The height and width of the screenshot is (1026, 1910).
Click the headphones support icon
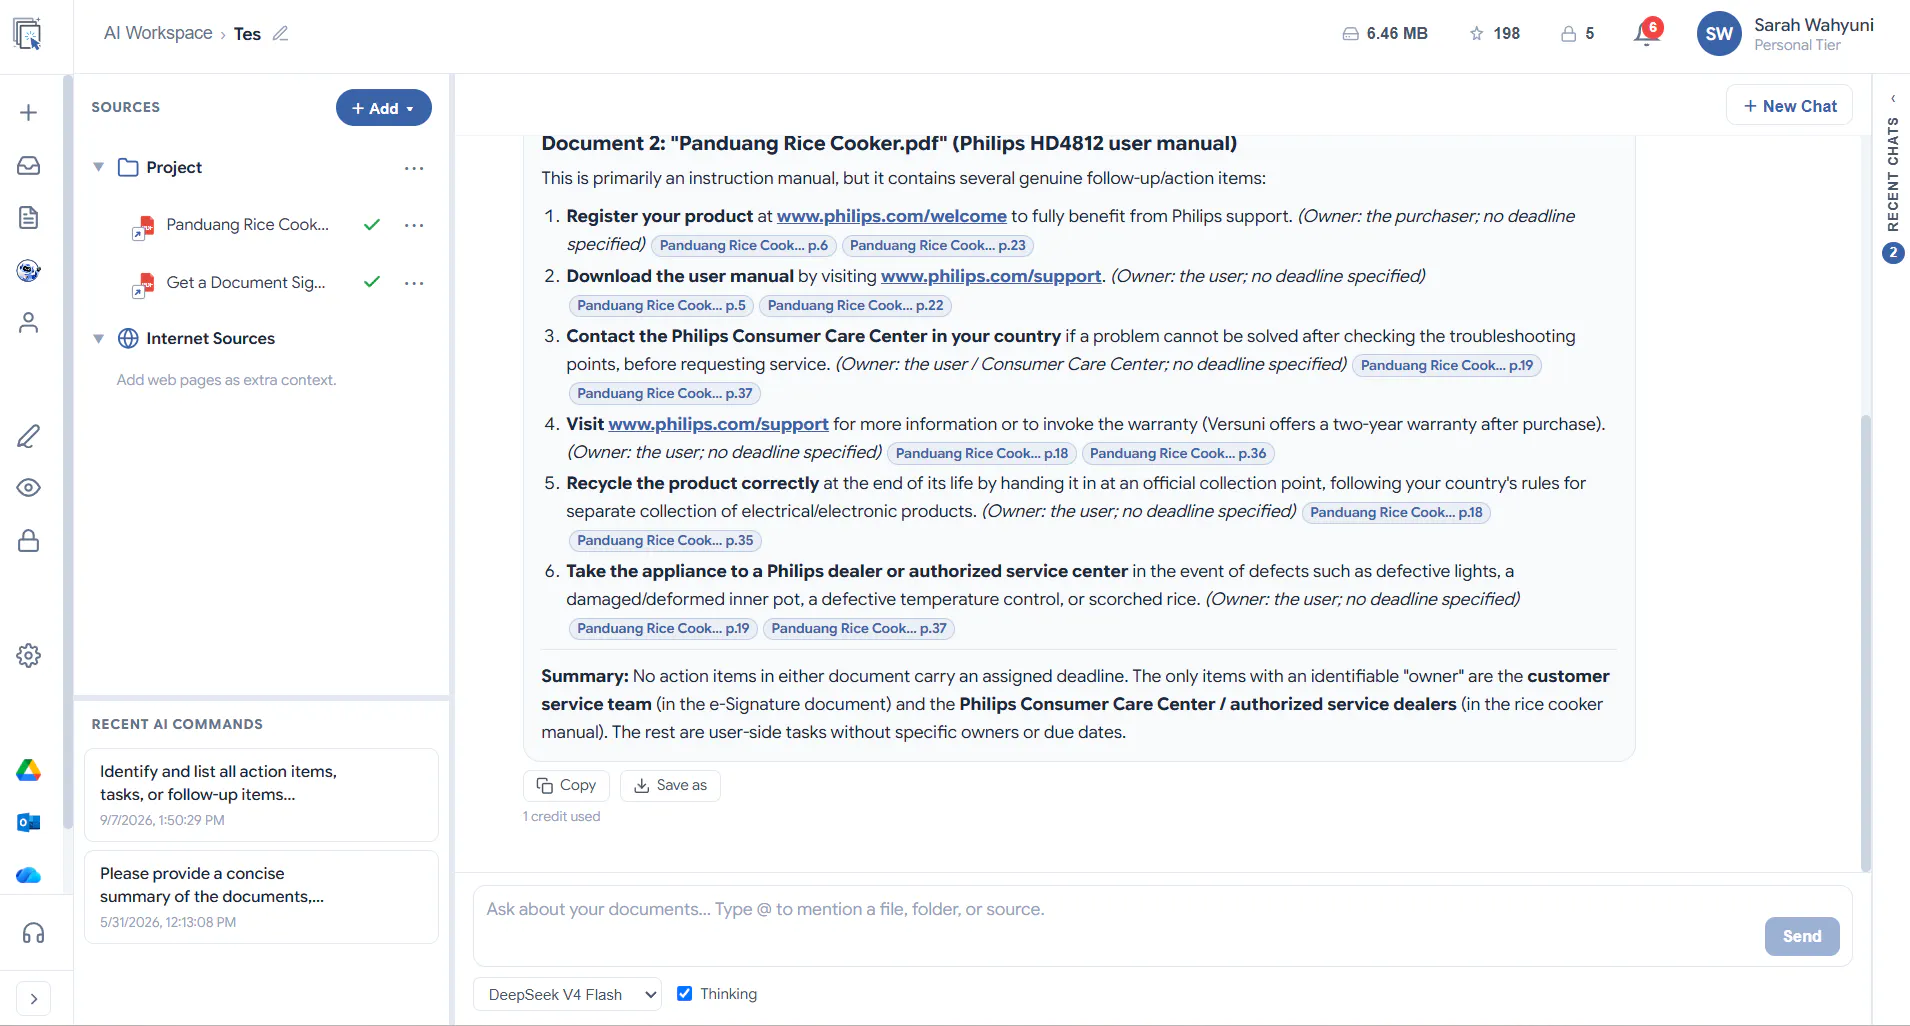tap(33, 933)
